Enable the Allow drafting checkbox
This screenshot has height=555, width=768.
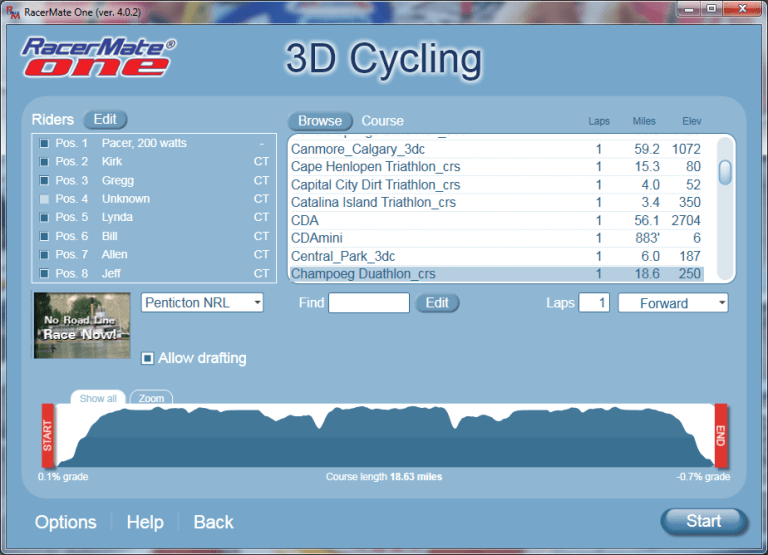tap(148, 358)
